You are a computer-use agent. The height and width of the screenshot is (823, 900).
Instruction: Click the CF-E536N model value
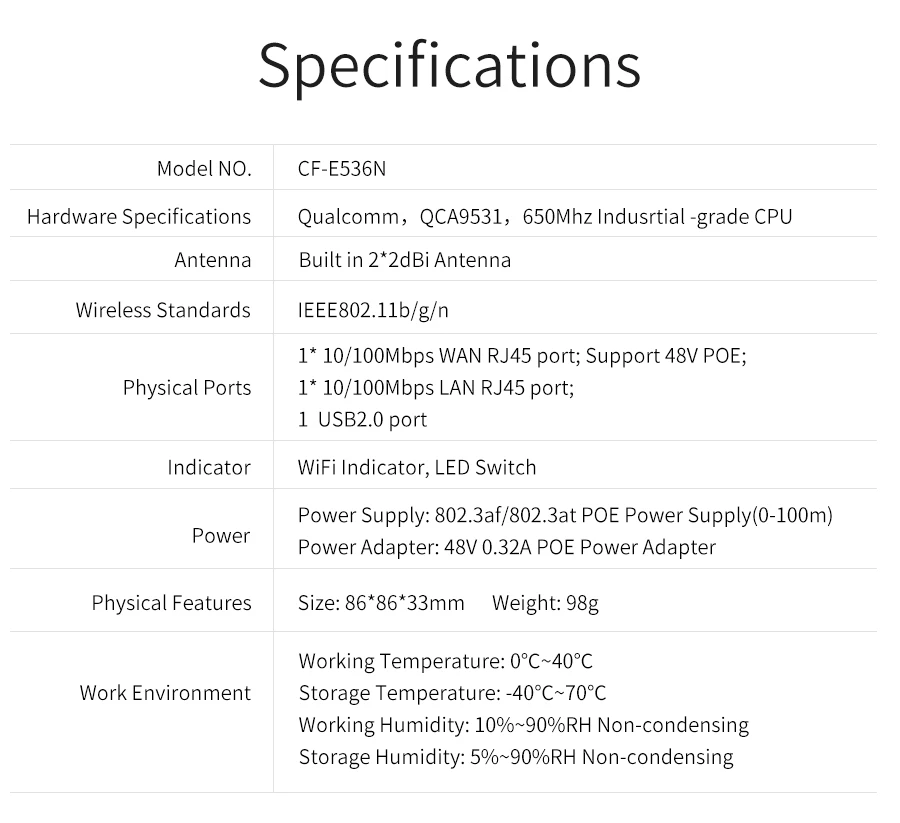342,169
